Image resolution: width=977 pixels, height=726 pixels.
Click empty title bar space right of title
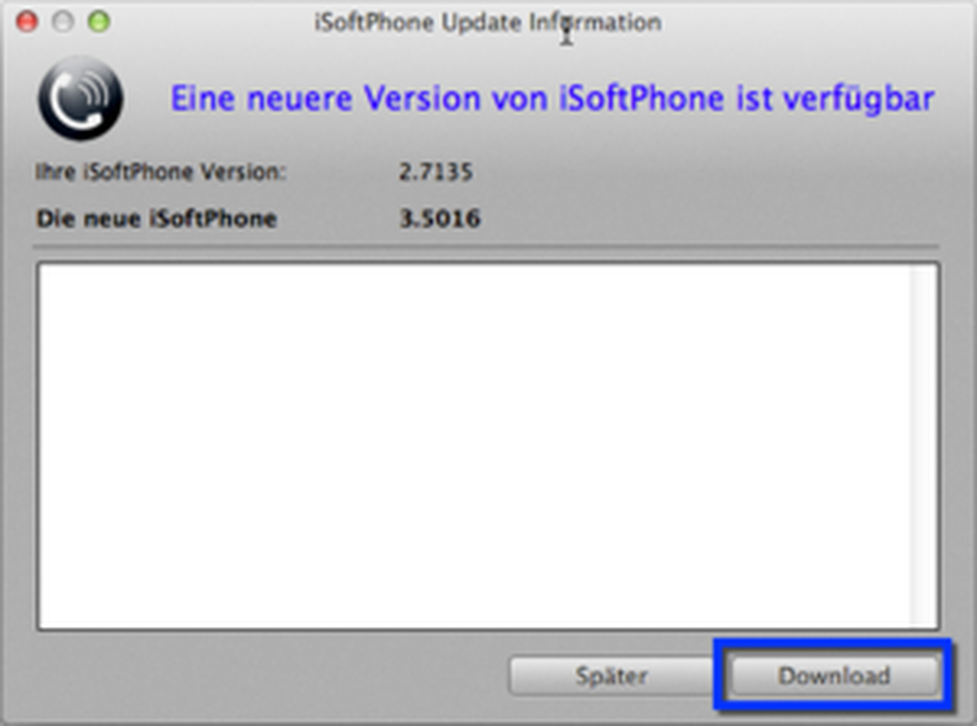(x=810, y=23)
